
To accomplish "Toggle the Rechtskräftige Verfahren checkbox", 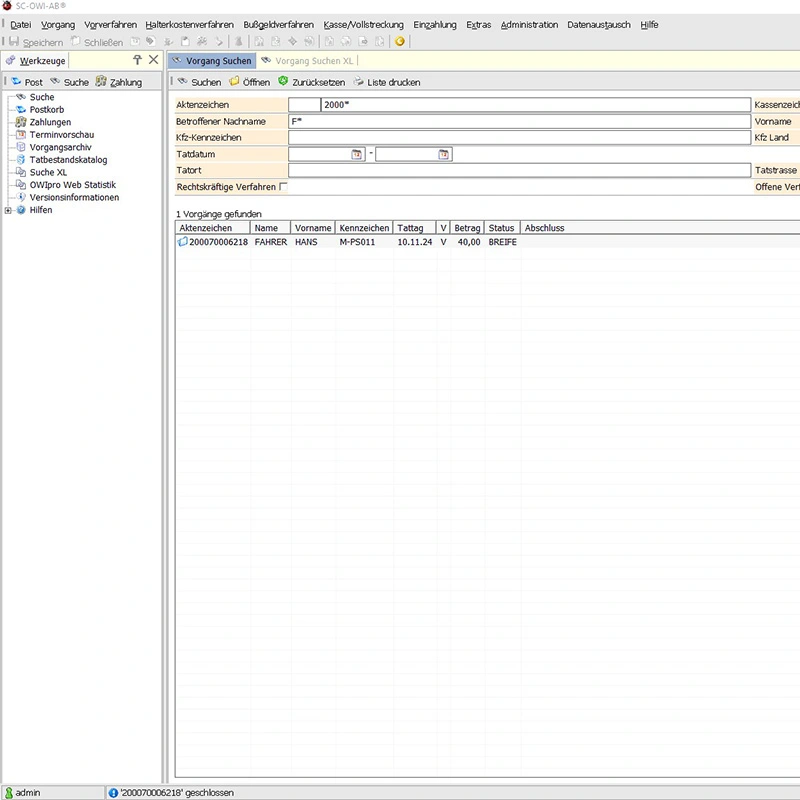I will pyautogui.click(x=284, y=187).
